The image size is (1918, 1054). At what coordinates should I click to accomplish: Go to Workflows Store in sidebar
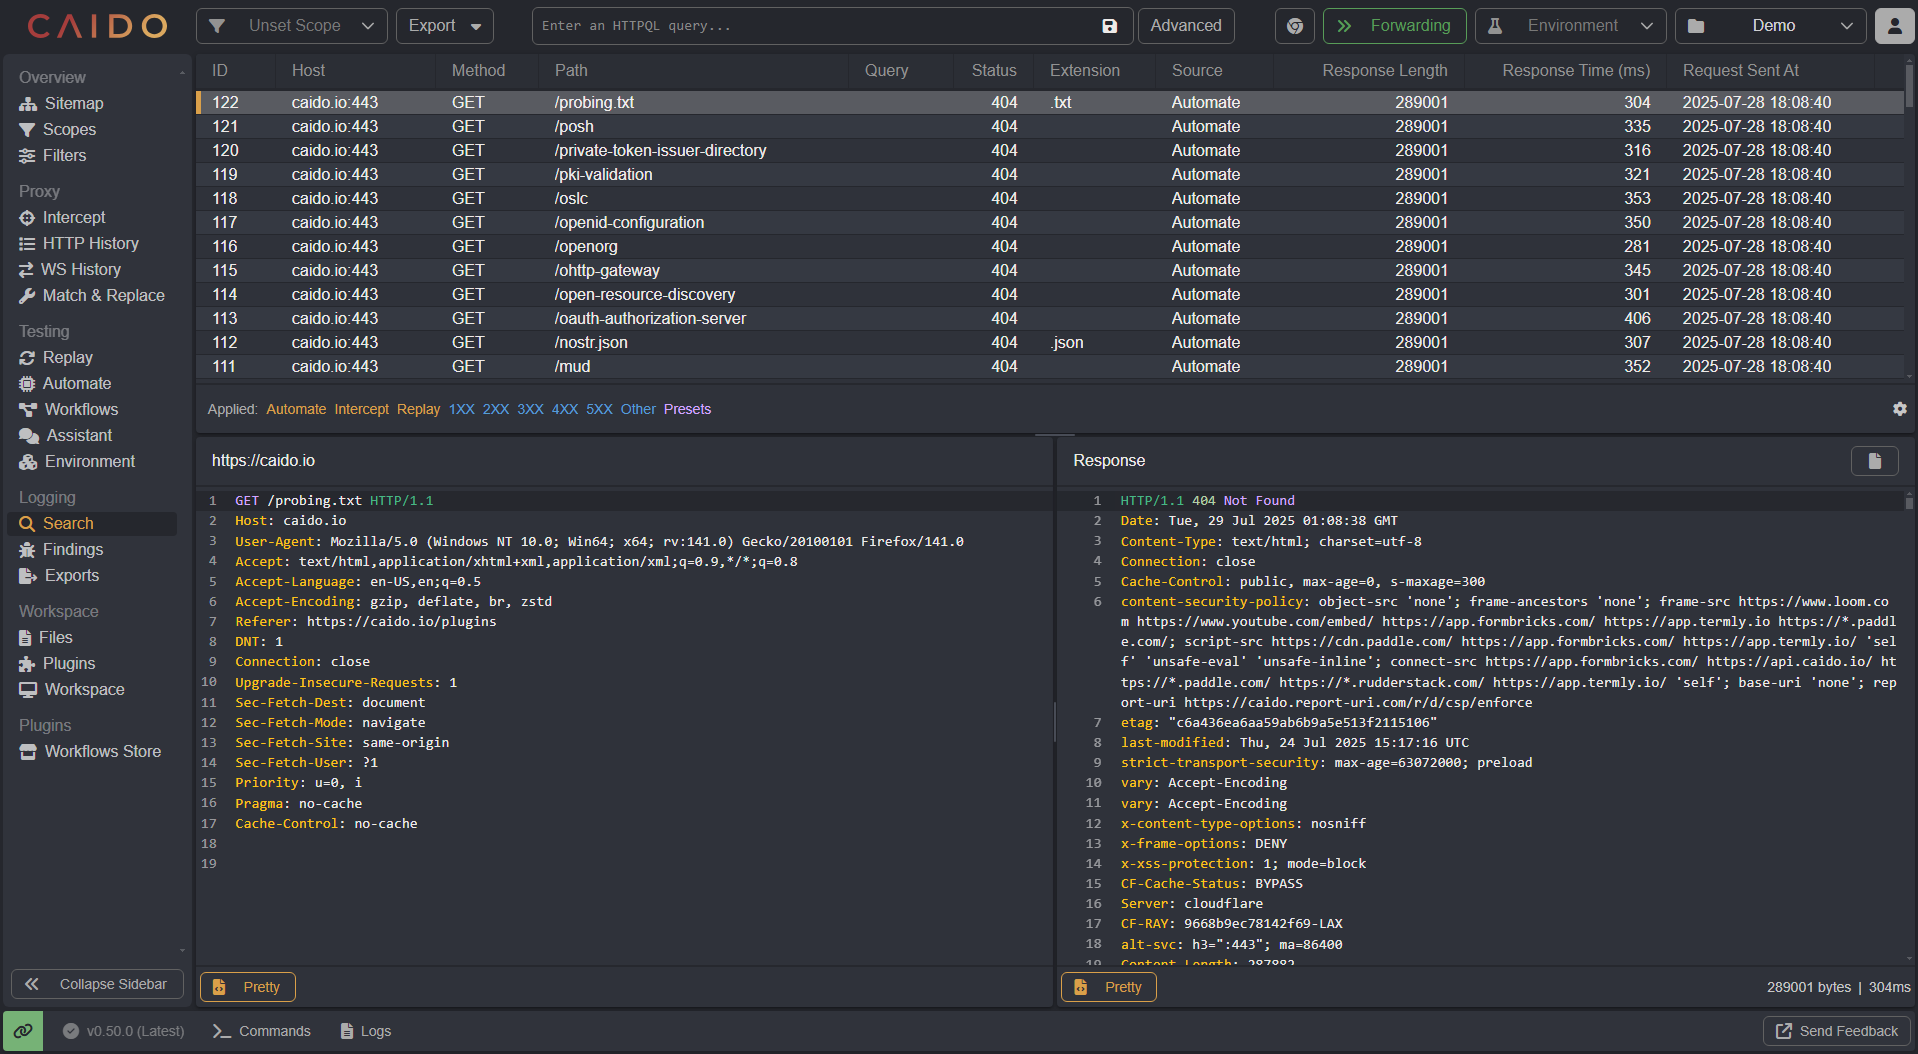click(102, 751)
